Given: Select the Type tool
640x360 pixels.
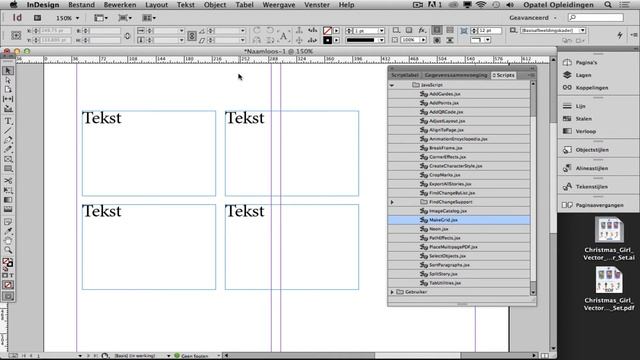Looking at the screenshot, I should [8, 121].
